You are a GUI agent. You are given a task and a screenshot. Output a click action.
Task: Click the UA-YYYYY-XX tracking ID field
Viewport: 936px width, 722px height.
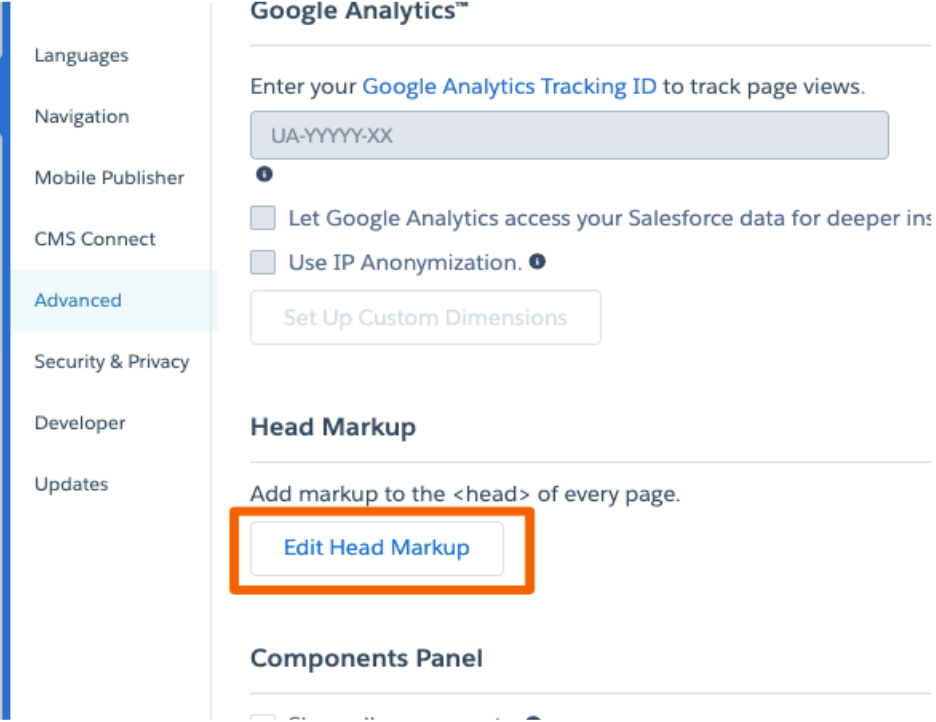point(569,135)
